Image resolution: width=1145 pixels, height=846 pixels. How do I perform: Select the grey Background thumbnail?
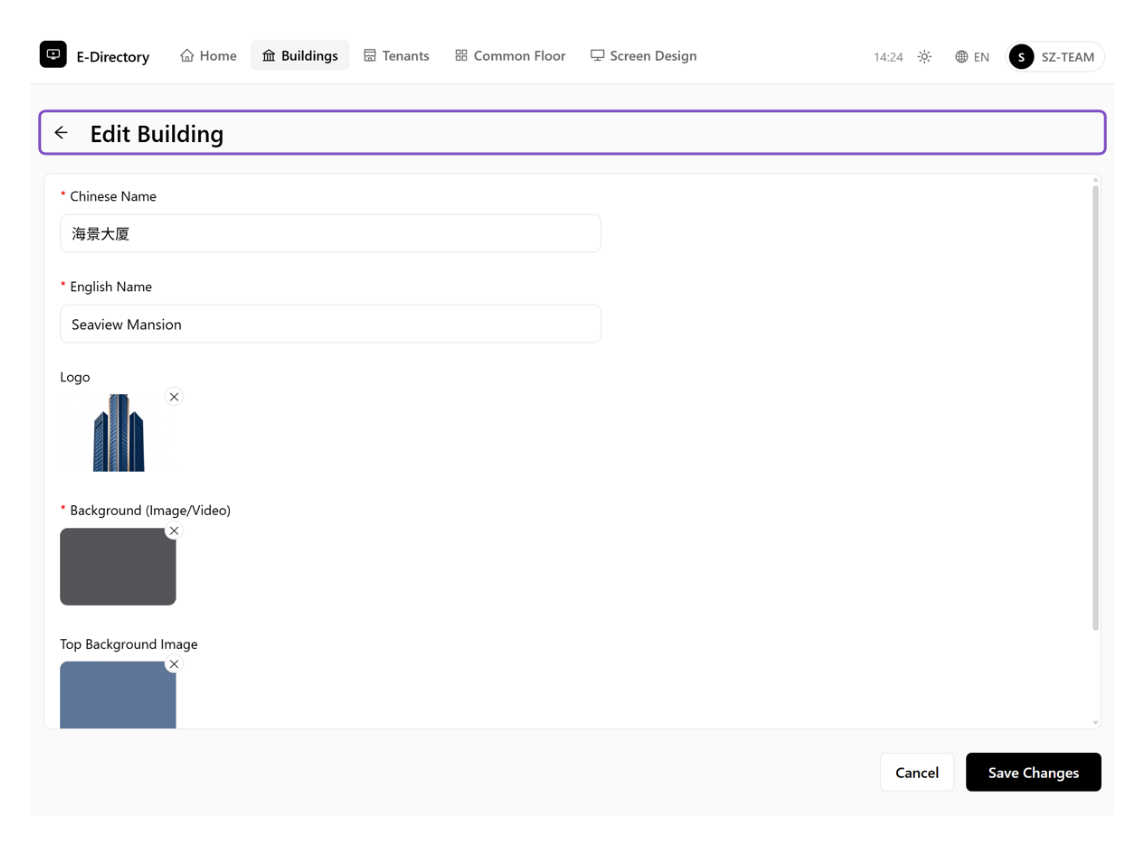(118, 567)
